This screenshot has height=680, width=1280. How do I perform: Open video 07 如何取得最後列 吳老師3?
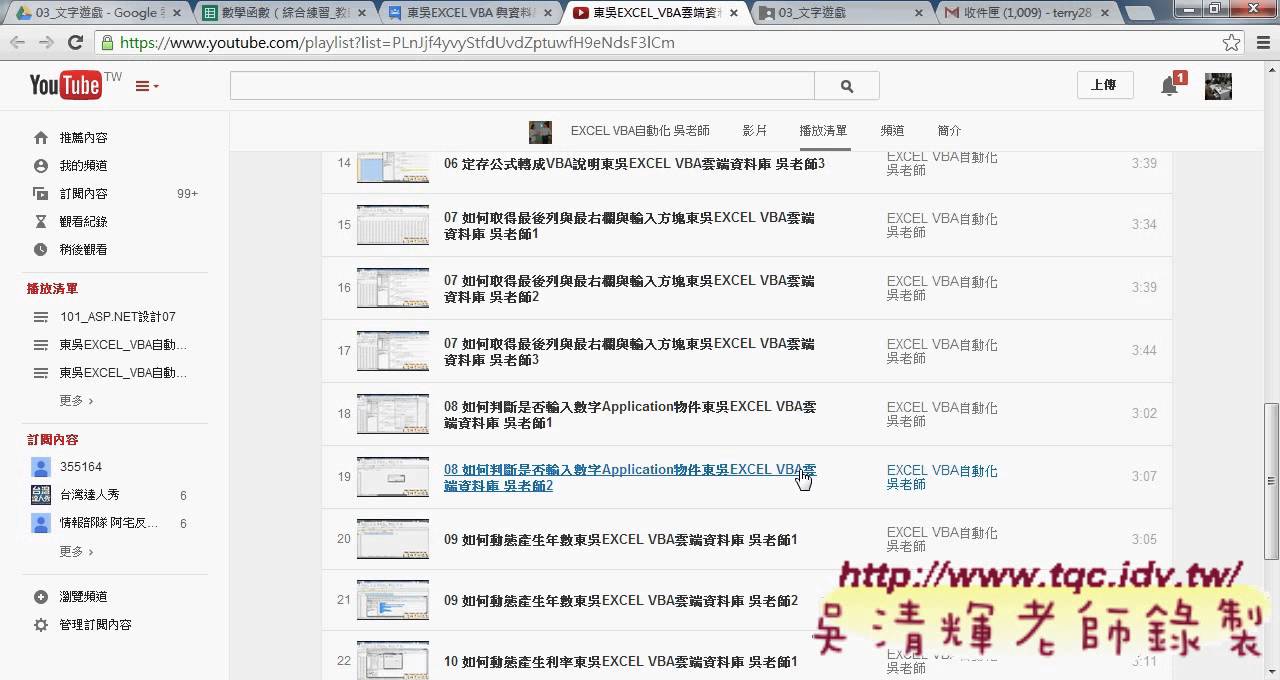click(629, 352)
